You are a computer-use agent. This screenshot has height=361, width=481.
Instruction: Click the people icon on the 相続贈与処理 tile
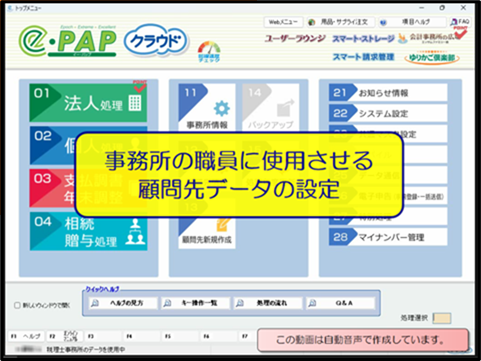click(x=135, y=232)
